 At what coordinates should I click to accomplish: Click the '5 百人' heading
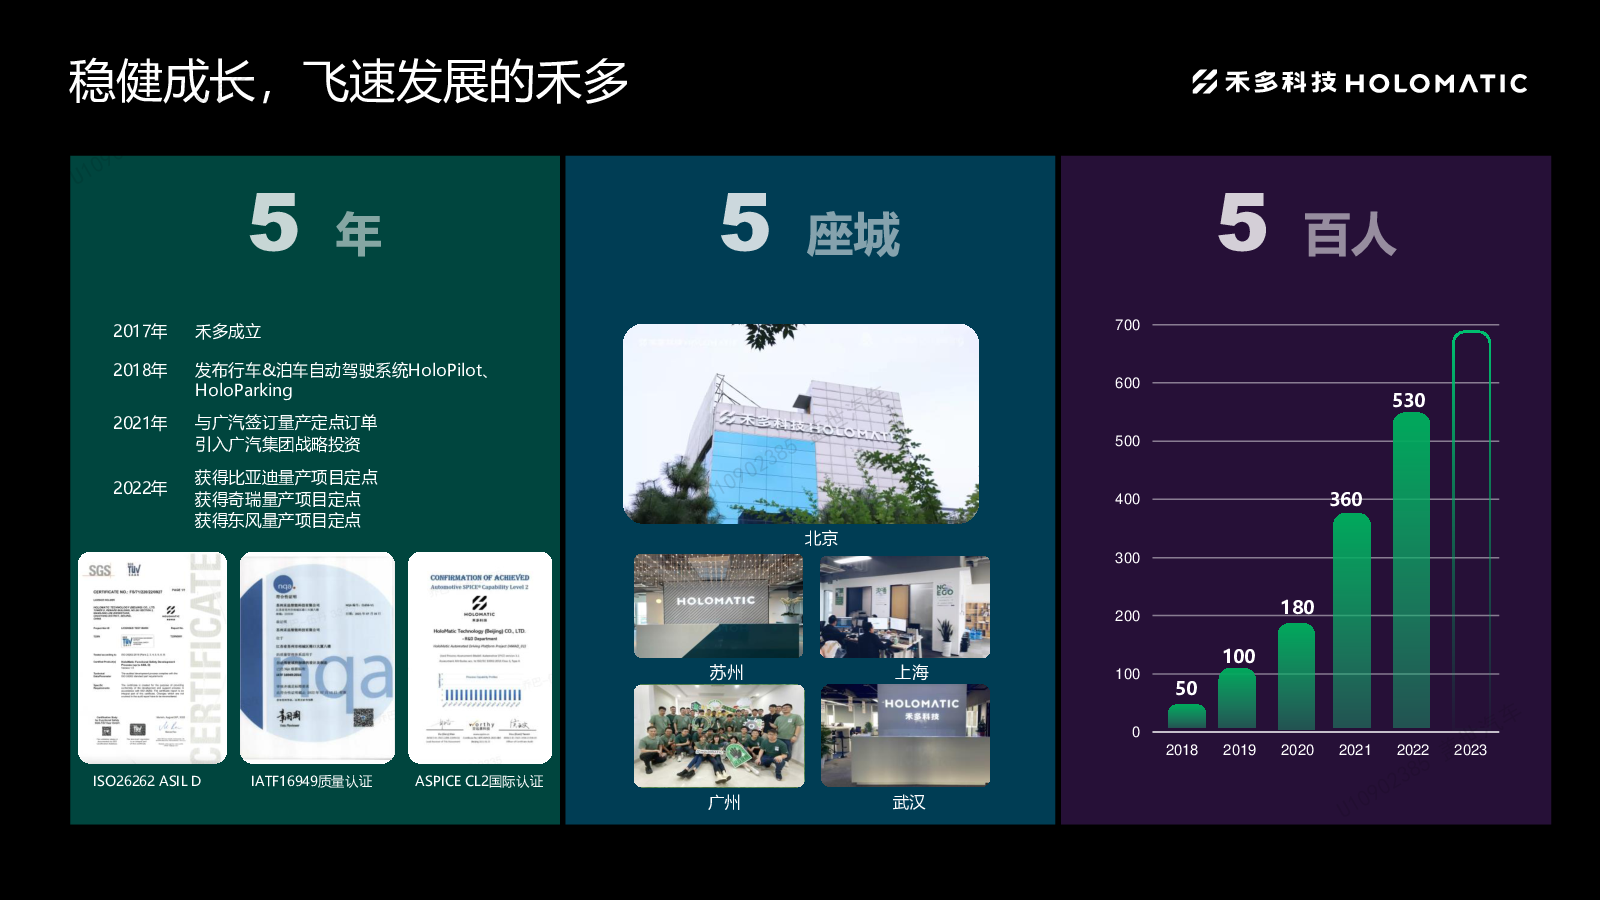tap(1306, 225)
